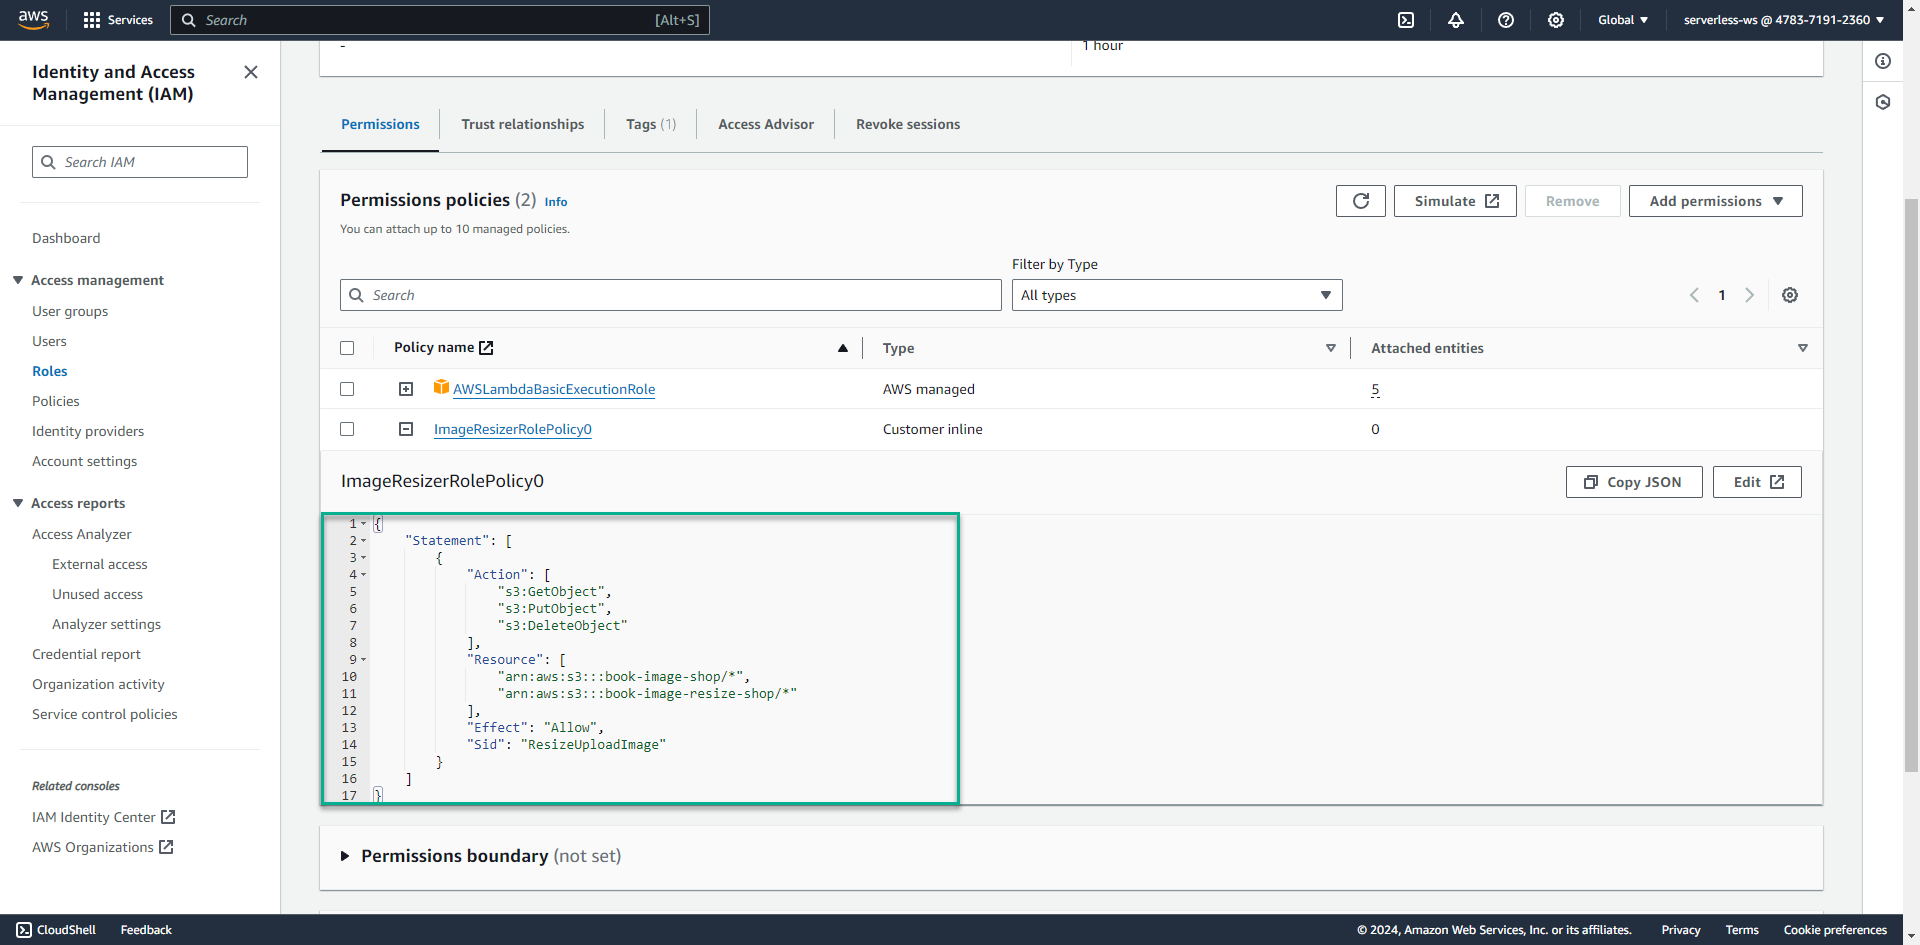
Task: Open the info panel icon on right edge
Action: click(1883, 61)
